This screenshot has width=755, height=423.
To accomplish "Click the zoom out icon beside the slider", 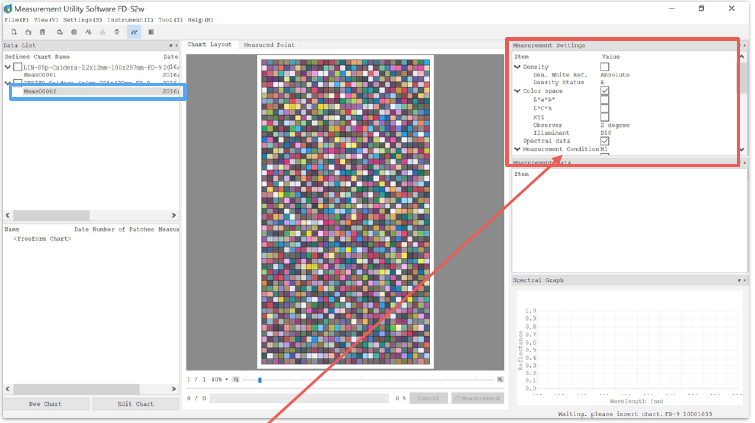I will click(x=236, y=380).
